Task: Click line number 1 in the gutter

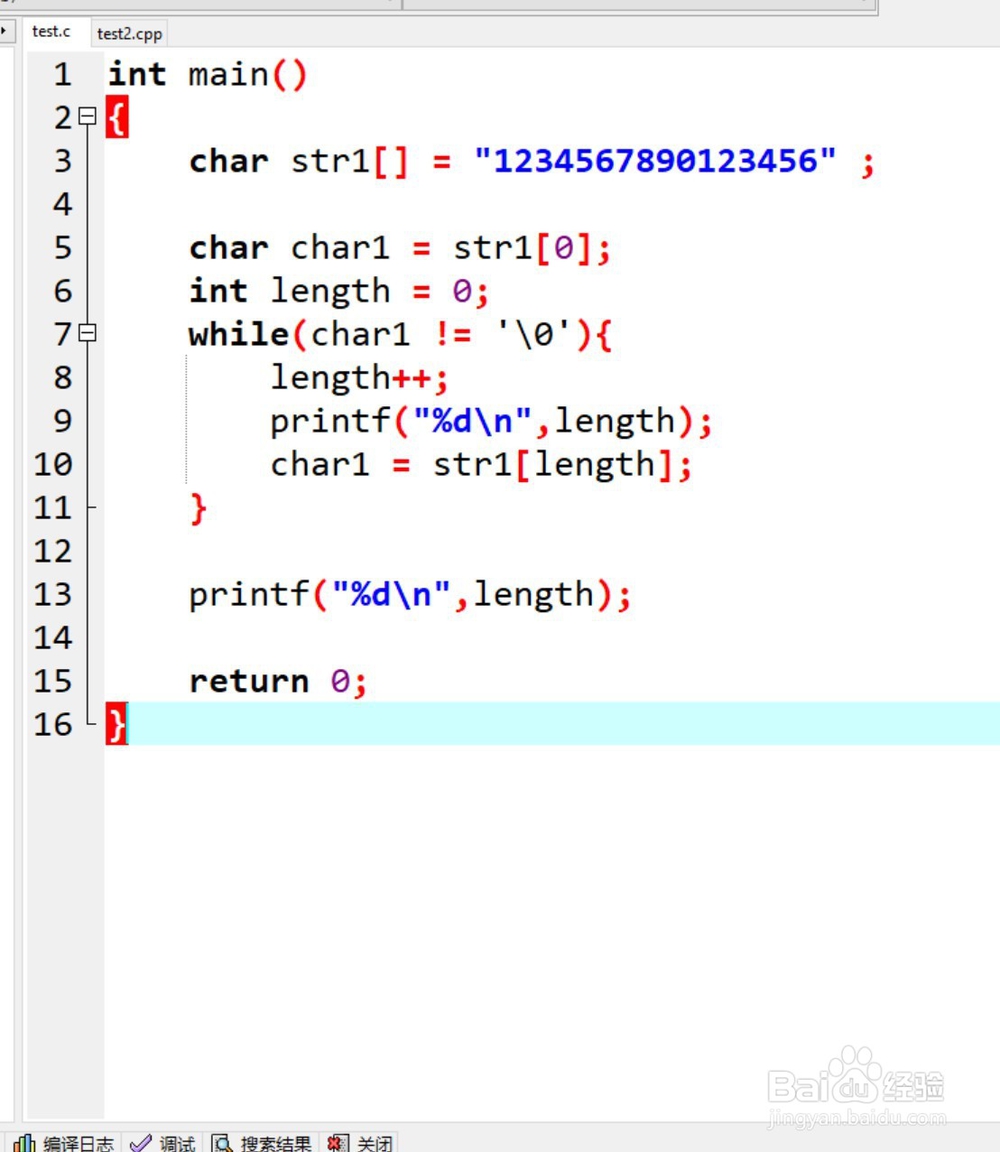Action: 62,74
